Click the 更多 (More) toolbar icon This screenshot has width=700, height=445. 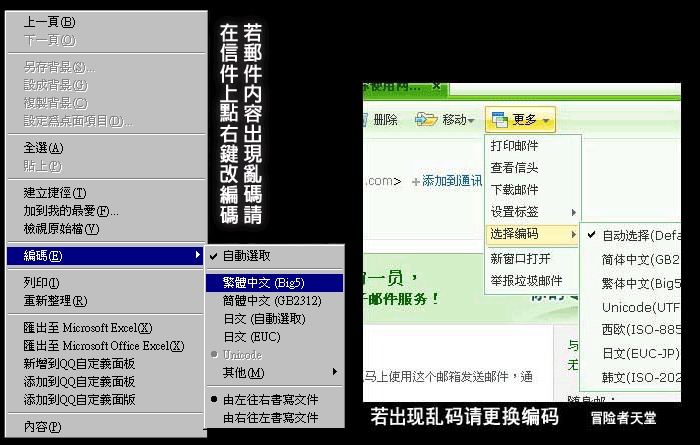[x=500, y=121]
